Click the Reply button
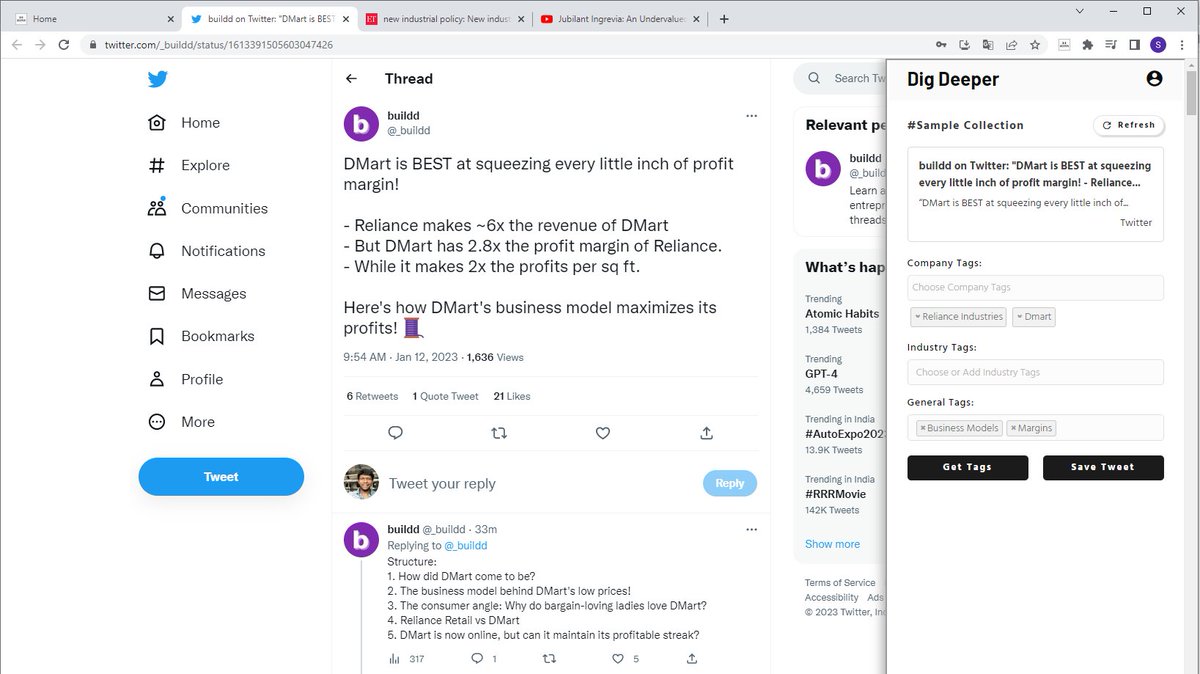Image resolution: width=1200 pixels, height=674 pixels. click(x=730, y=483)
